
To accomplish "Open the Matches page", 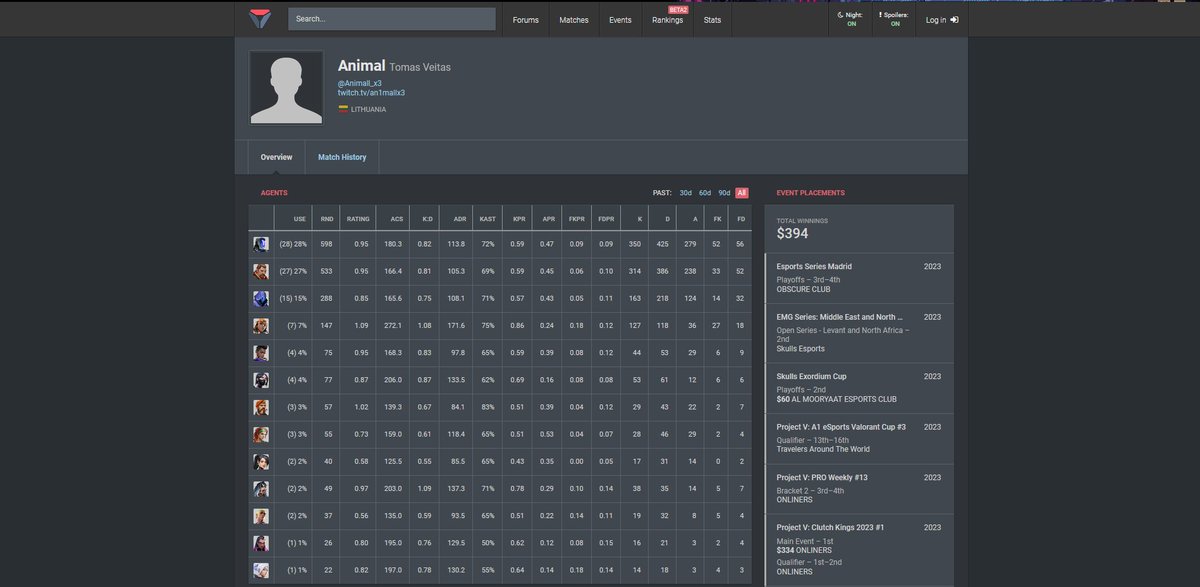I will 574,19.
